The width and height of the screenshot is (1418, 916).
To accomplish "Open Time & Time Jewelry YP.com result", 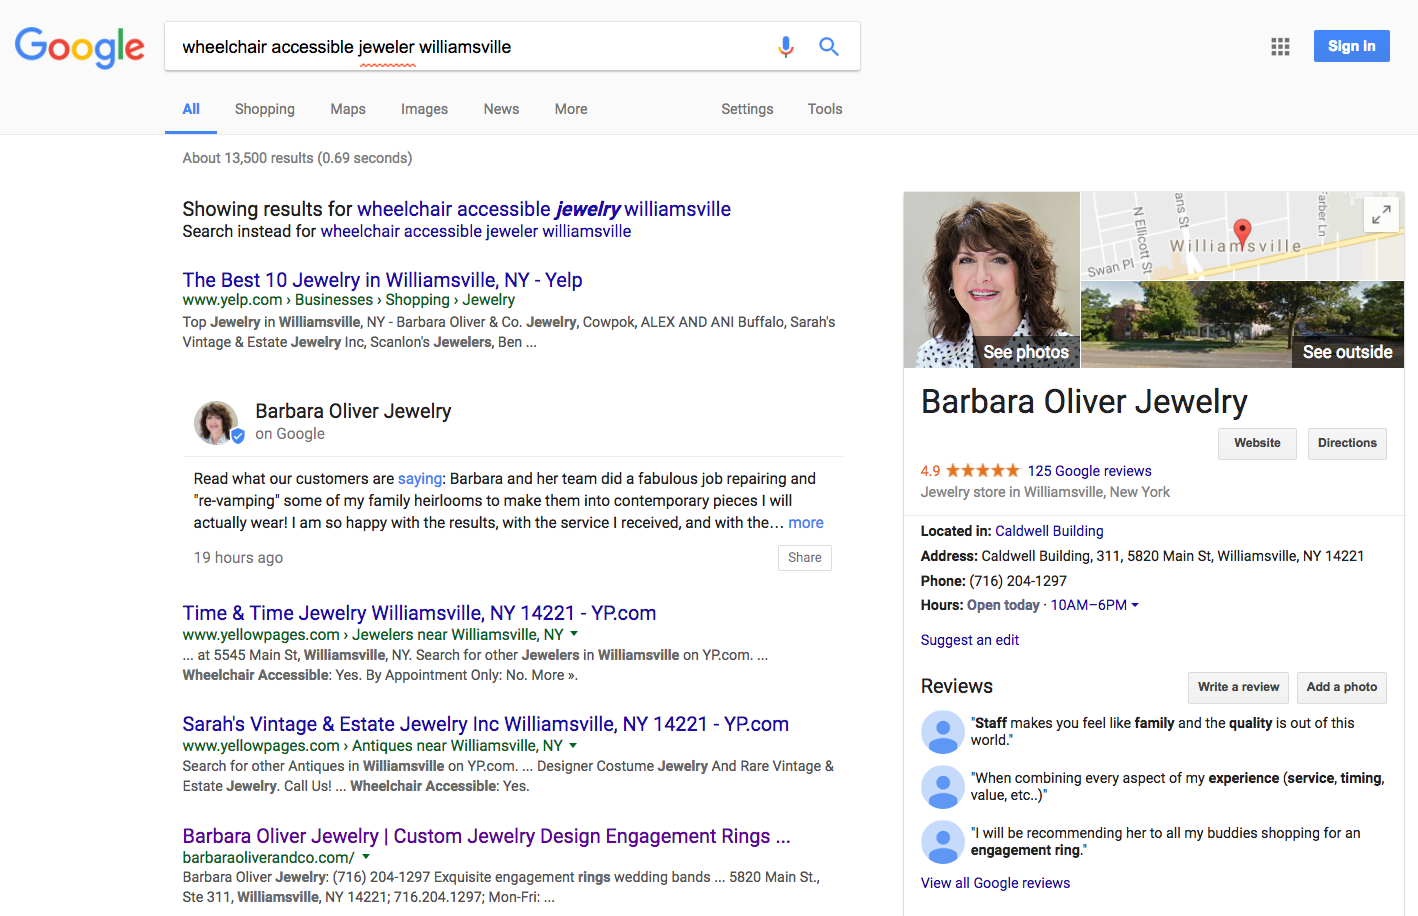I will click(419, 613).
